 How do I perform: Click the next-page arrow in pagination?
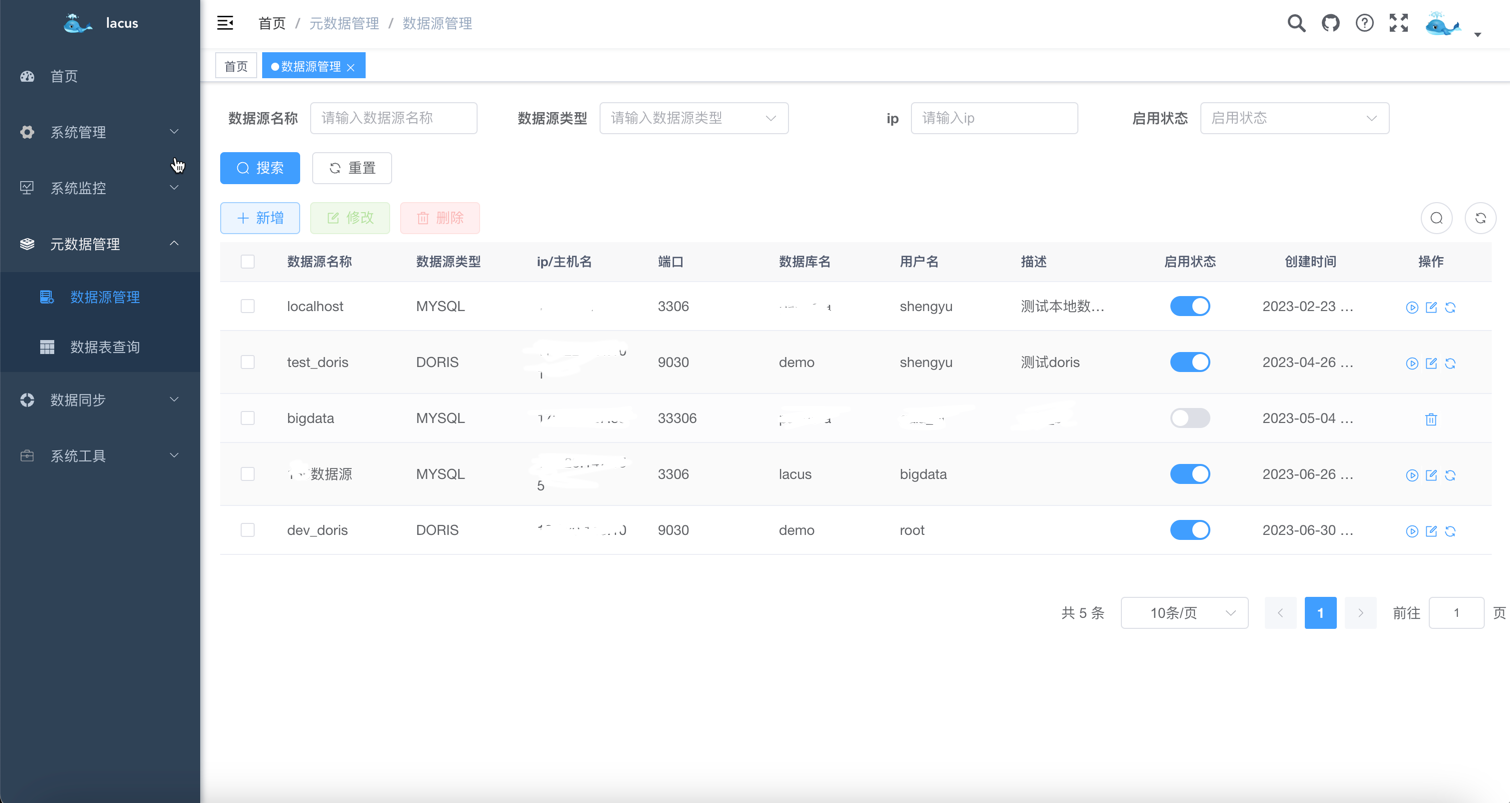click(1360, 613)
